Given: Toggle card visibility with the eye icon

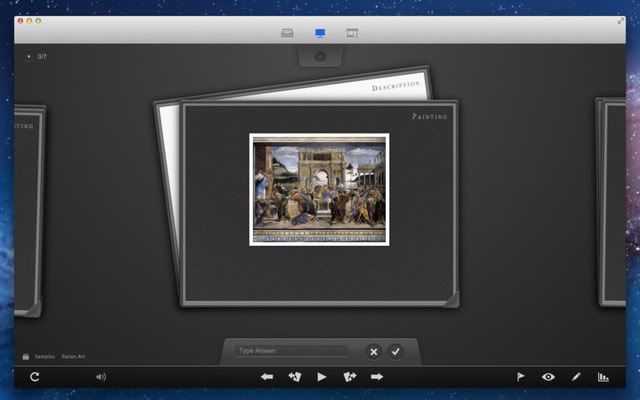Looking at the screenshot, I should coord(548,377).
